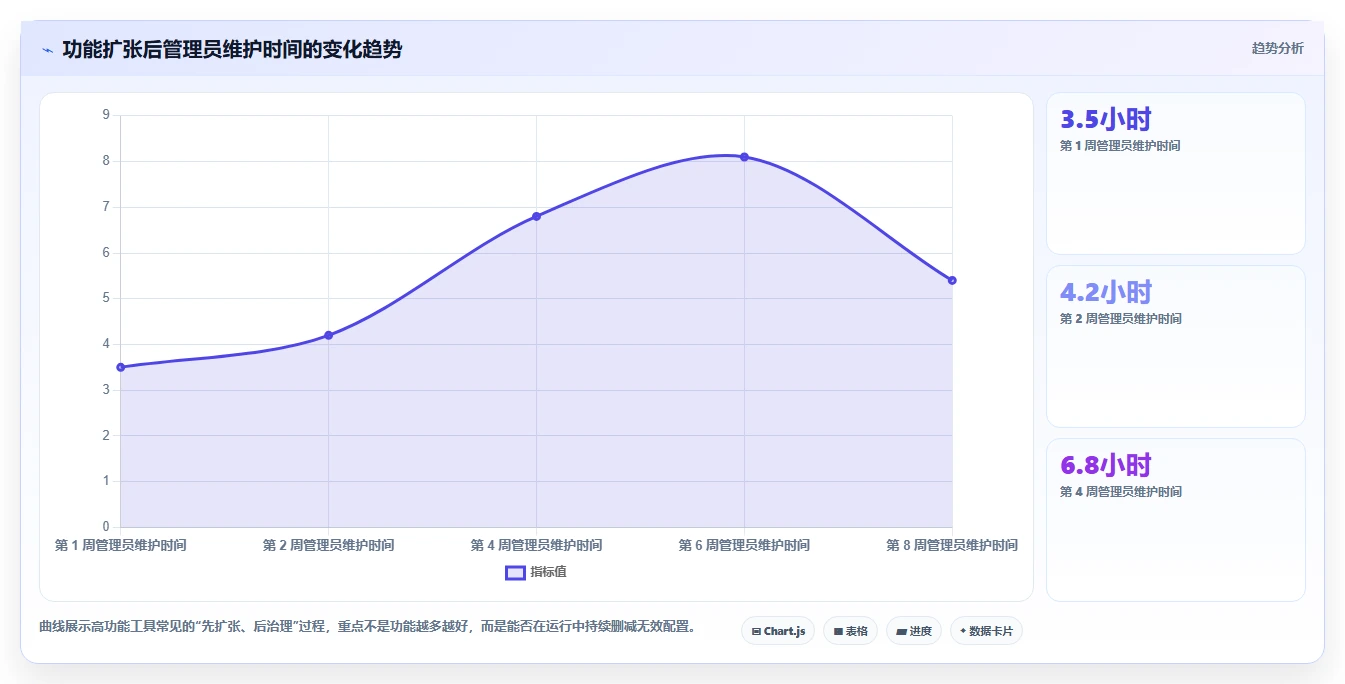Click the title 功能扩张后管理员维护时间的变化趋势
This screenshot has width=1345, height=684.
[232, 49]
